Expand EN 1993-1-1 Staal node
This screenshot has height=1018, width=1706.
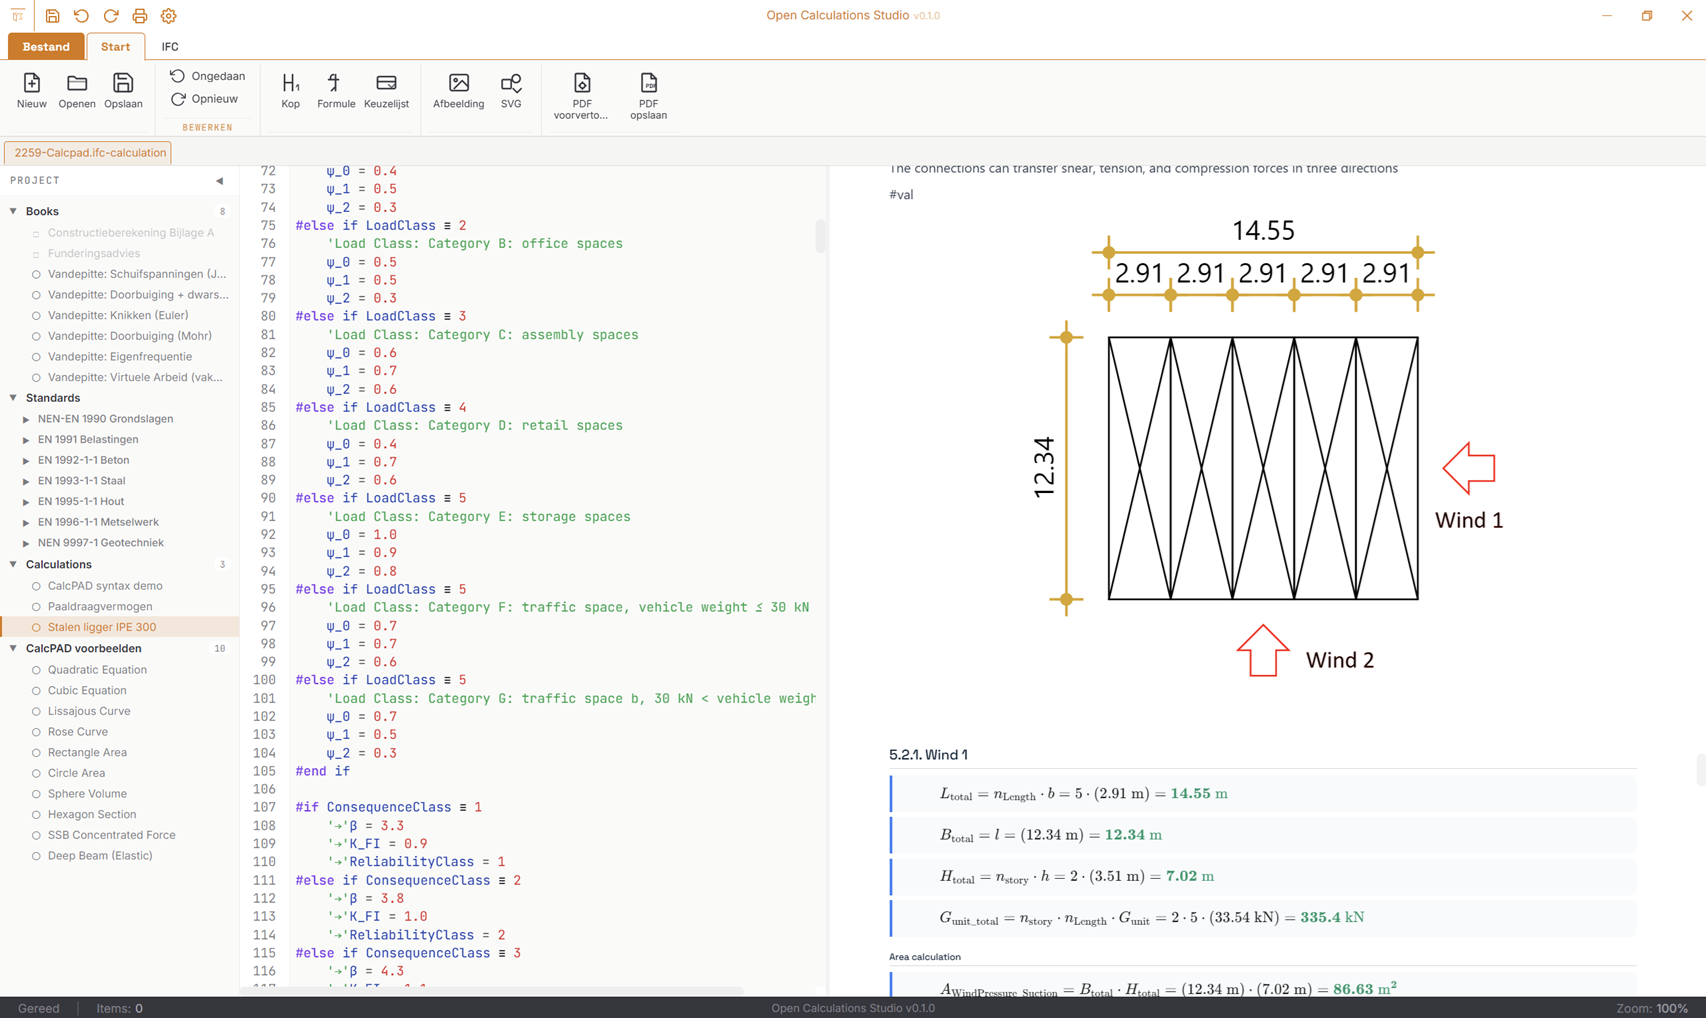click(26, 482)
